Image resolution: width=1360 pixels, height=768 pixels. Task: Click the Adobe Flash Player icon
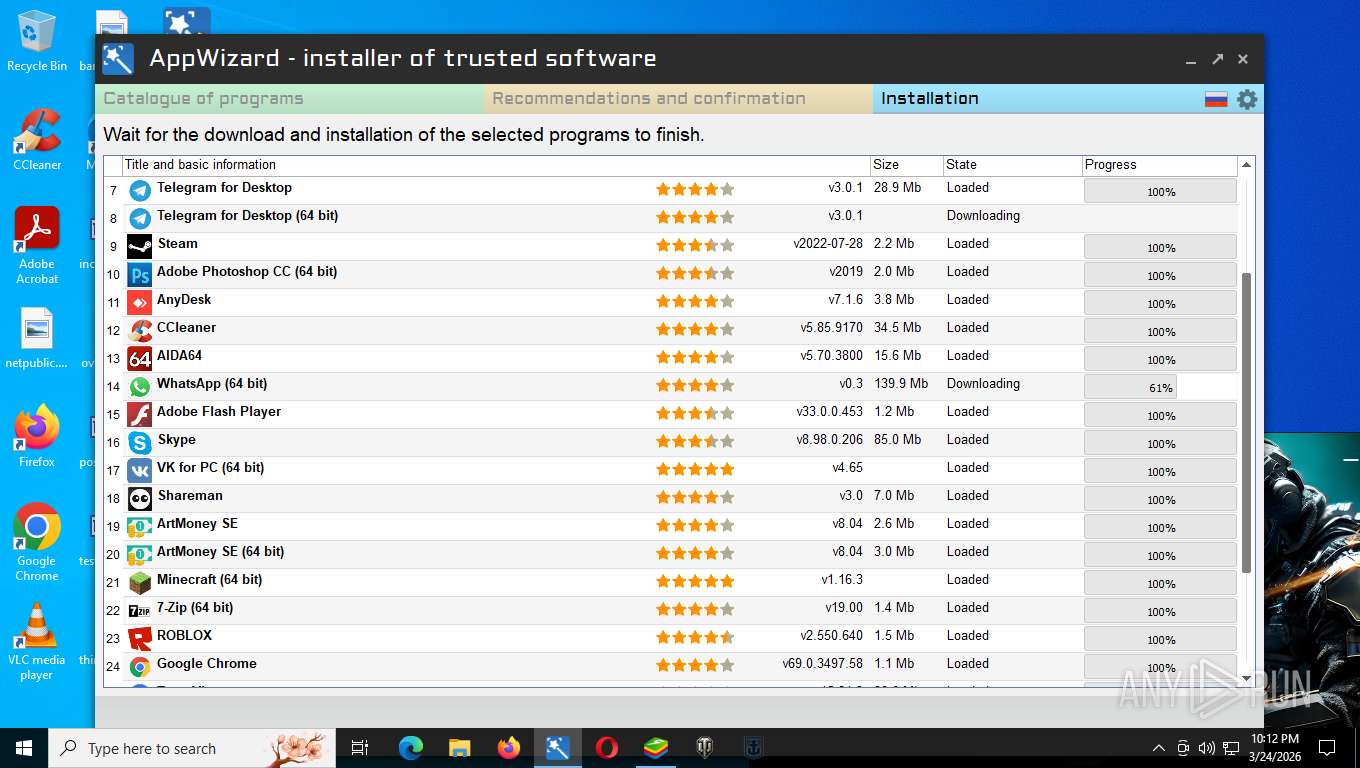[140, 414]
